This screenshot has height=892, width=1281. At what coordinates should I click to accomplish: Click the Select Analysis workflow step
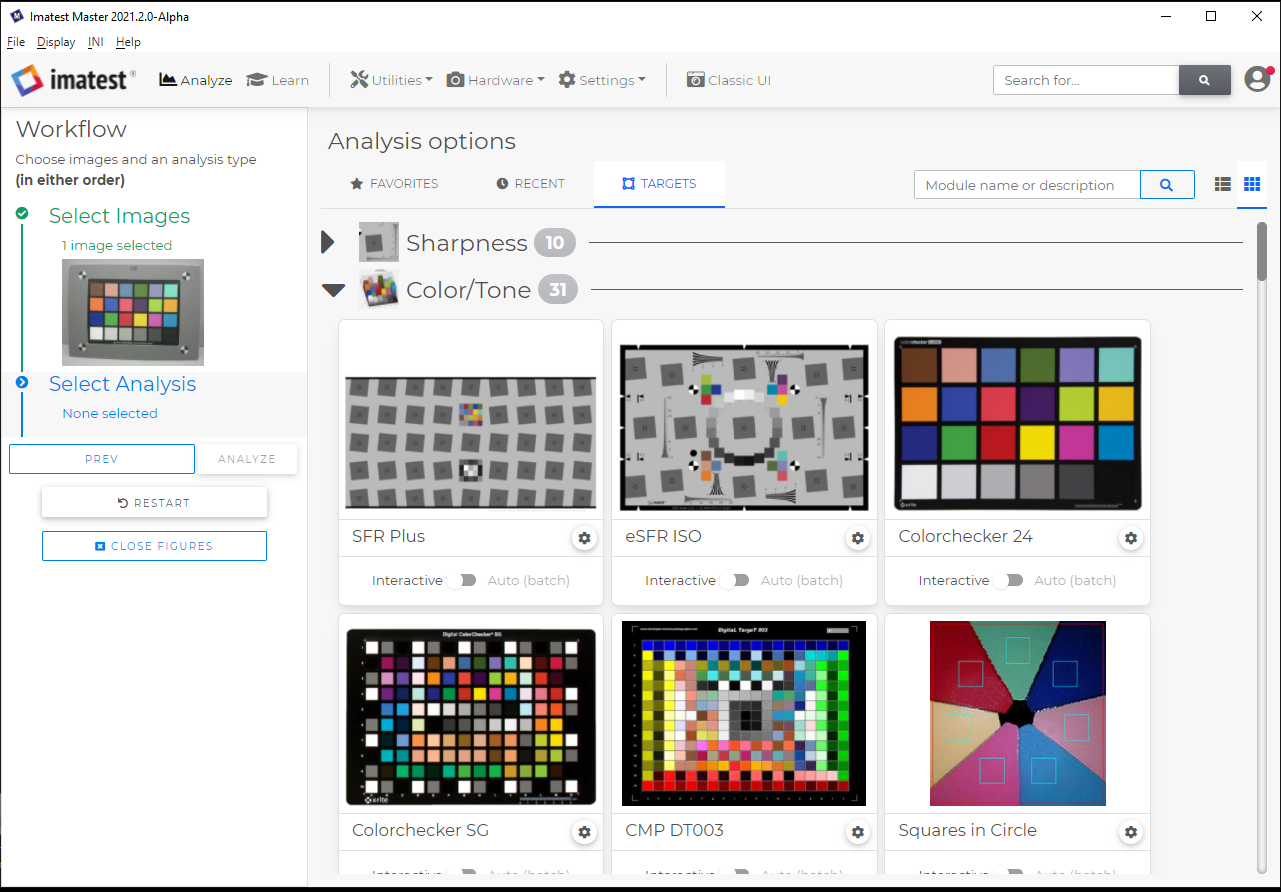(x=122, y=384)
